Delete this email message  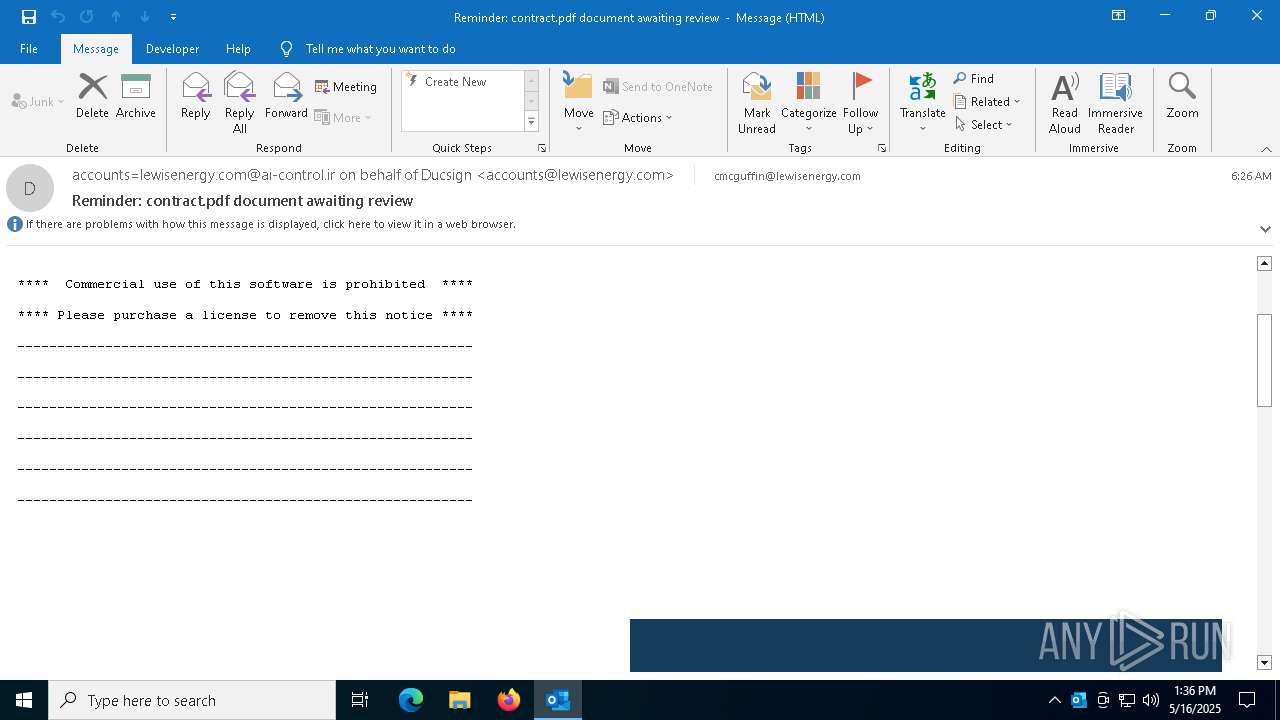92,97
